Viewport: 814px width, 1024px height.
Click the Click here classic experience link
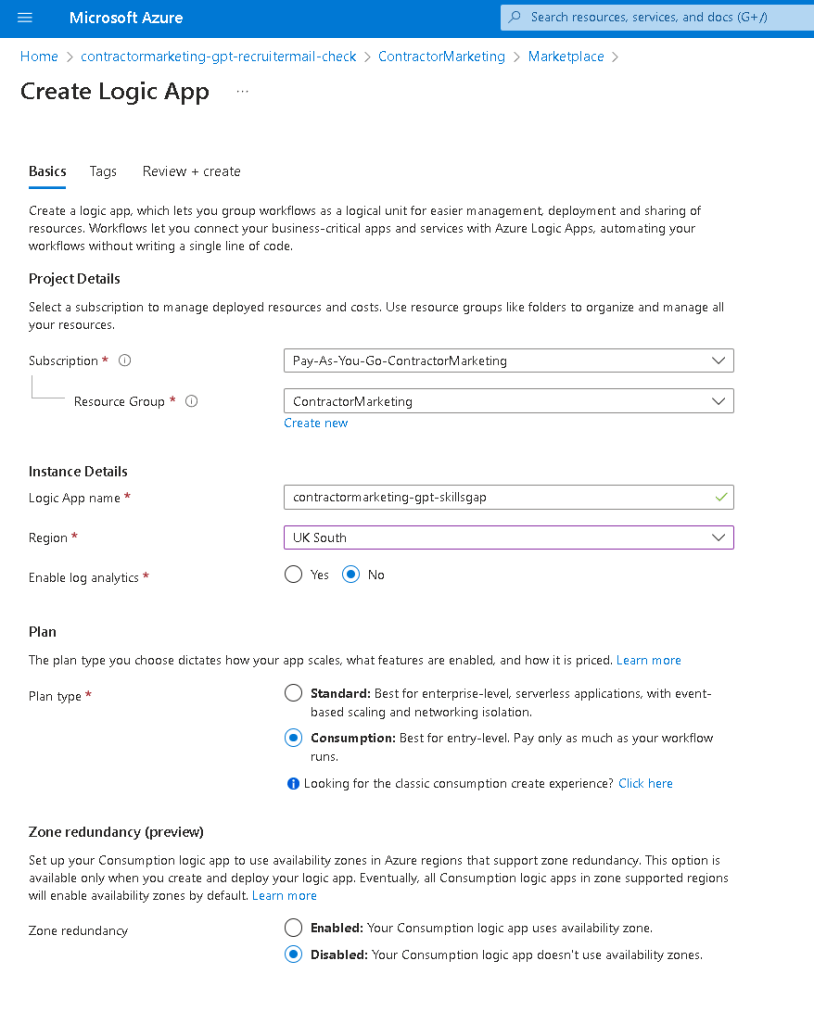click(x=645, y=784)
